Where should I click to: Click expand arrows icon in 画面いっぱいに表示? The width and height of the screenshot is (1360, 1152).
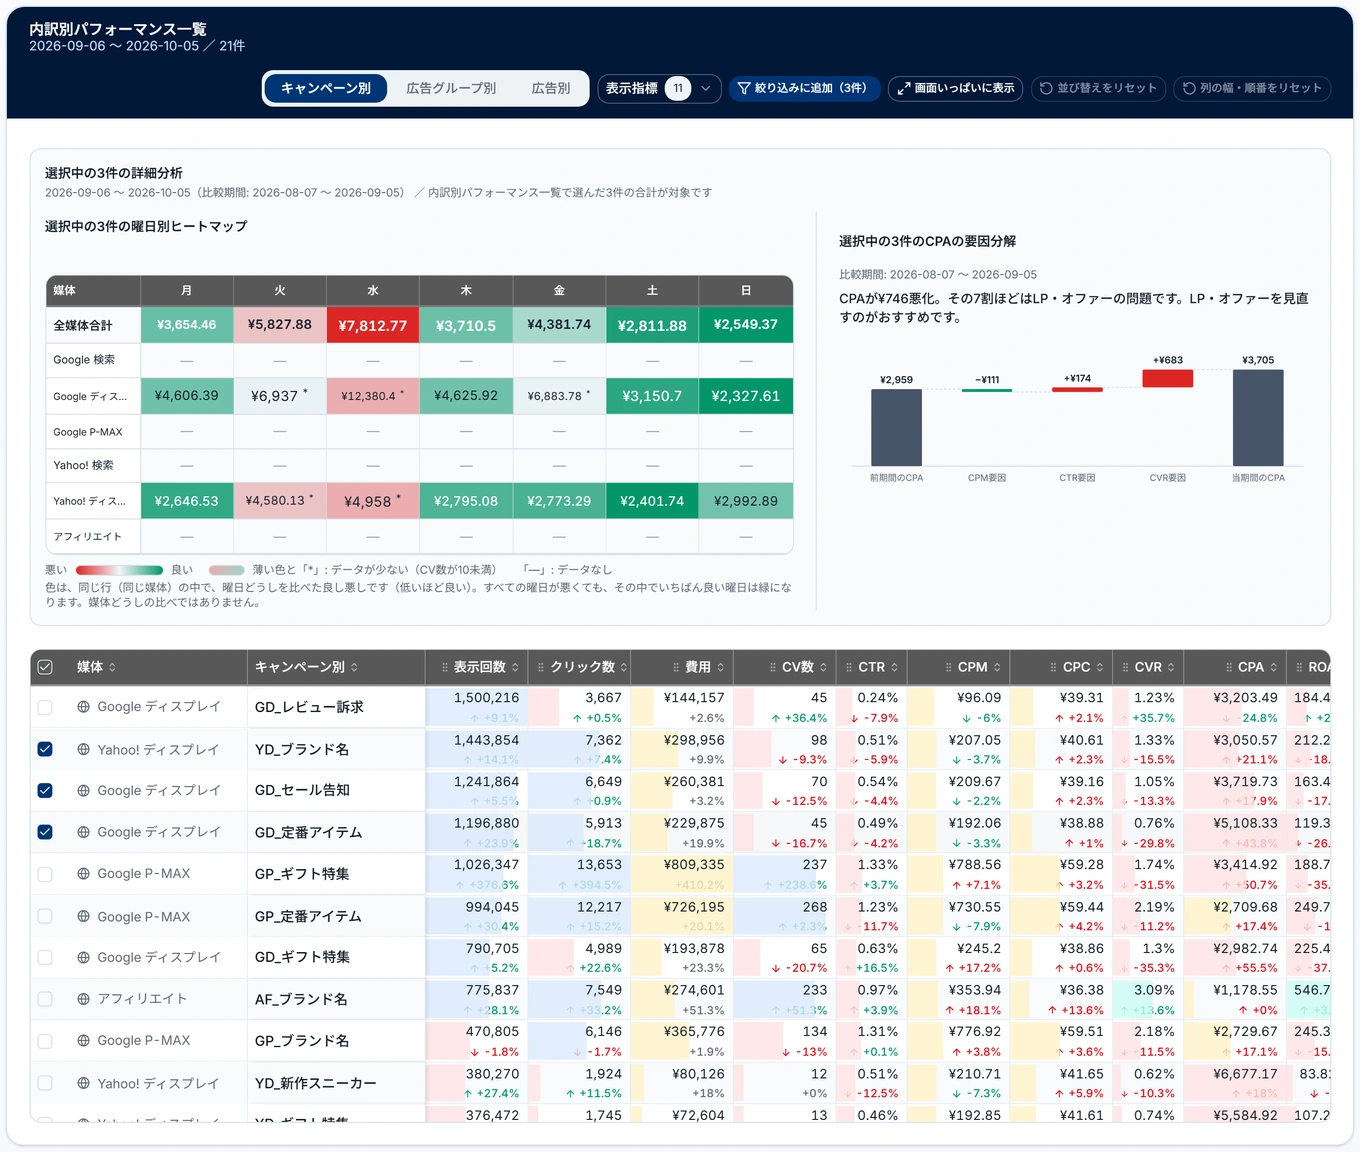click(x=904, y=88)
